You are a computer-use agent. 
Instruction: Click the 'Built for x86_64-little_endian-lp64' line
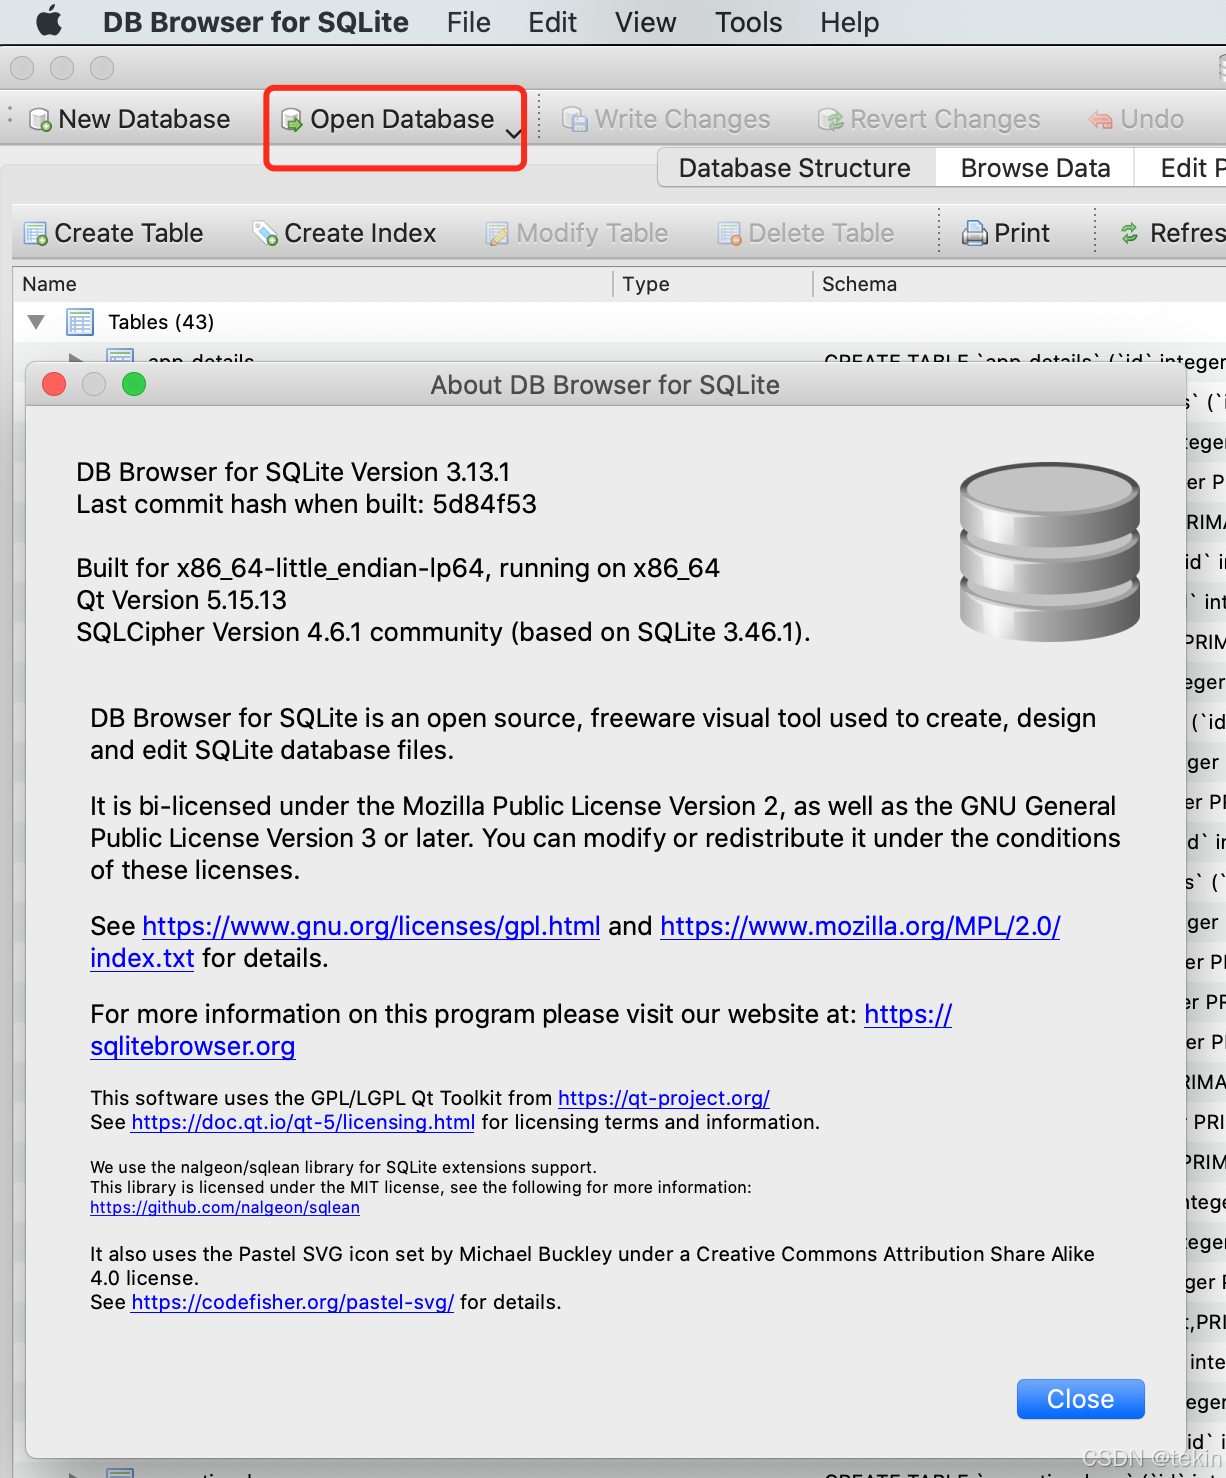pos(398,568)
